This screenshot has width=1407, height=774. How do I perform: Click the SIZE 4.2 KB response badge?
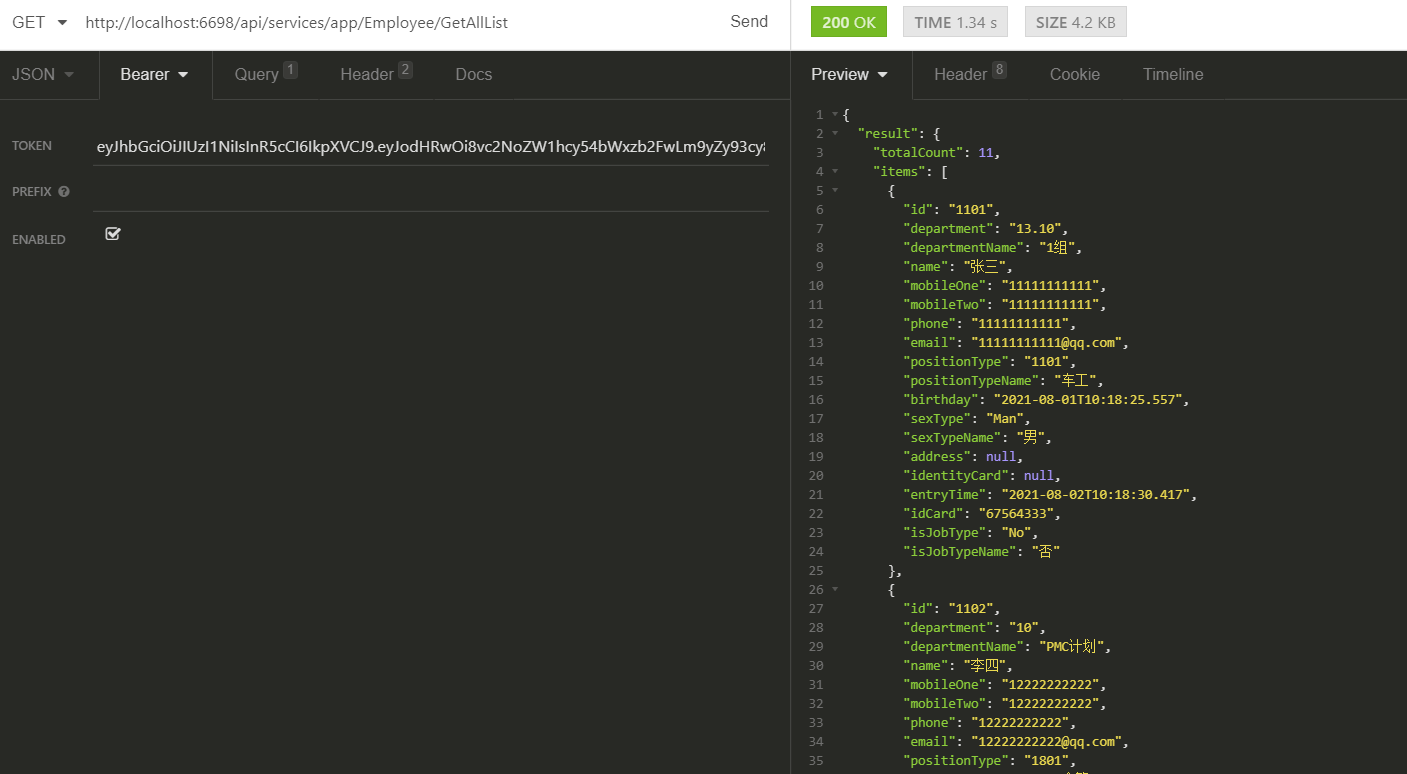tap(1075, 20)
